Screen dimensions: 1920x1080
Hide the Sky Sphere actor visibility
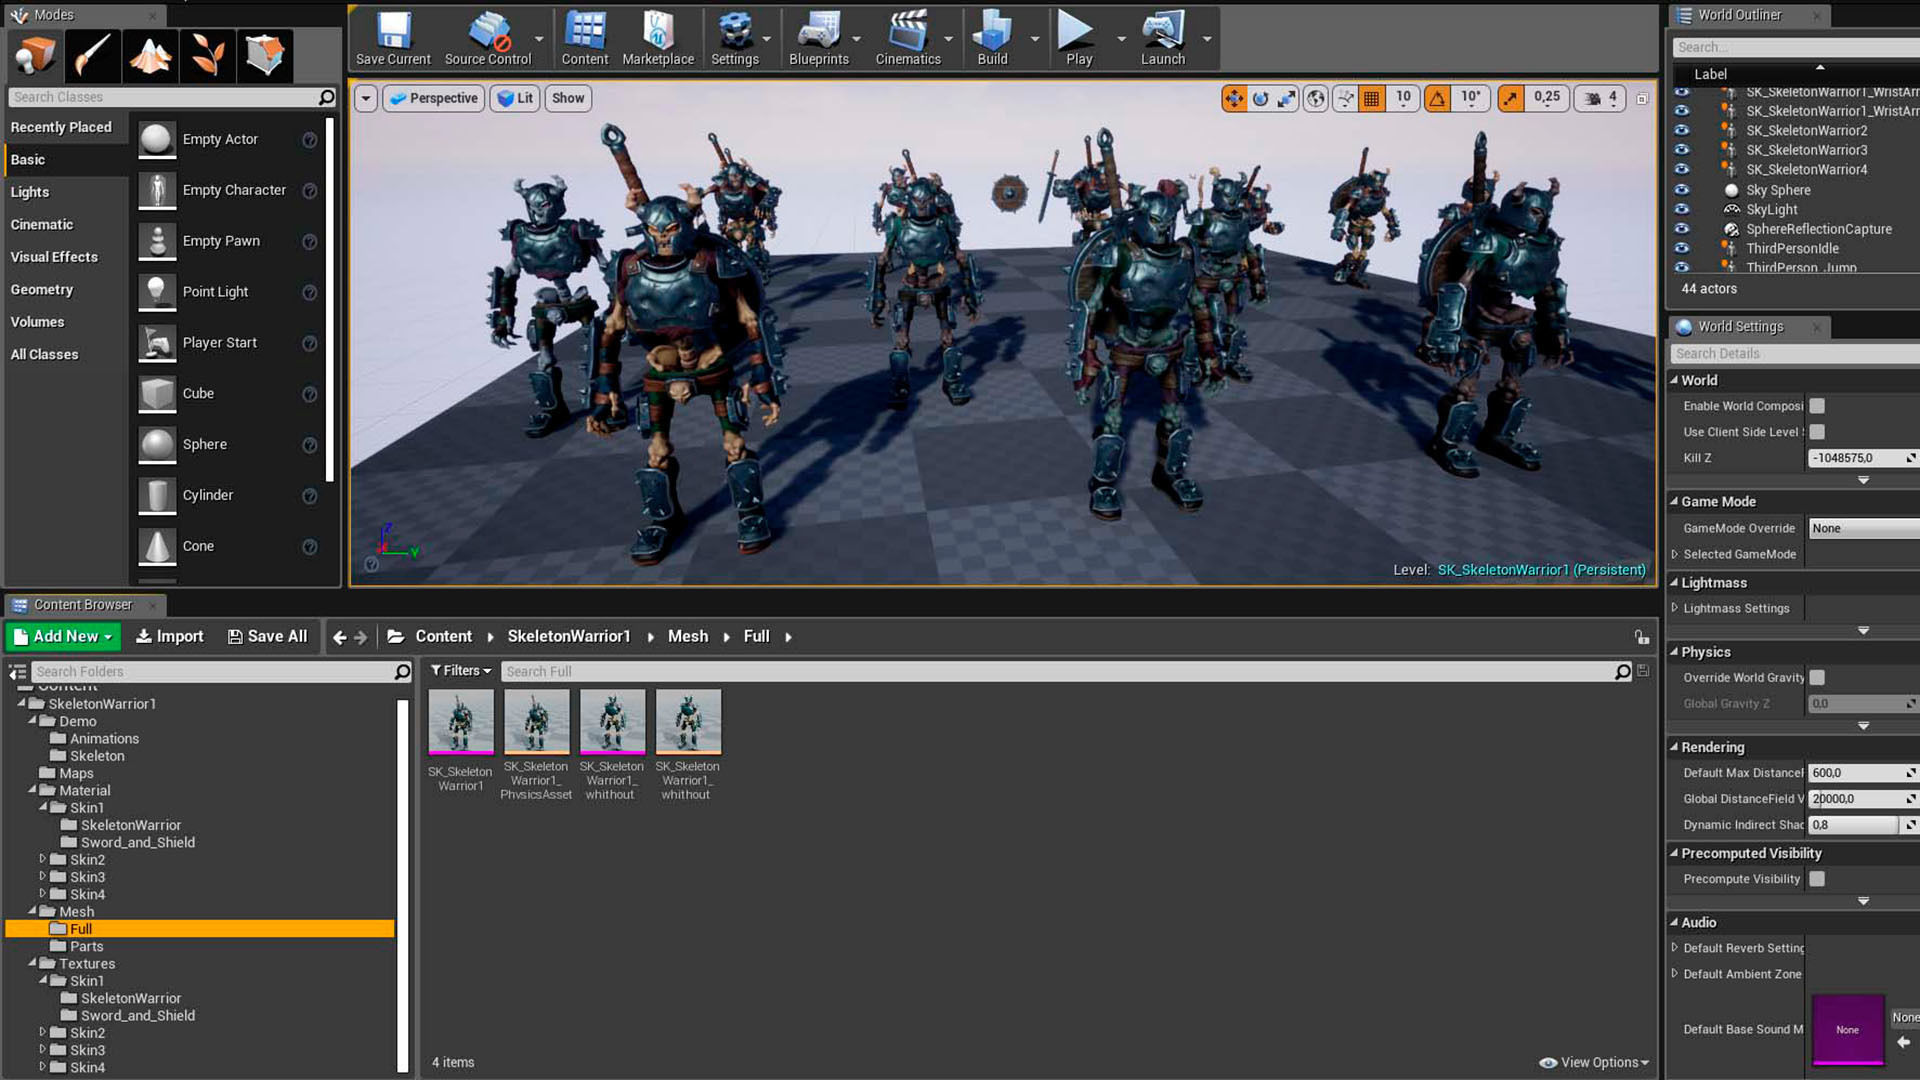tap(1682, 190)
